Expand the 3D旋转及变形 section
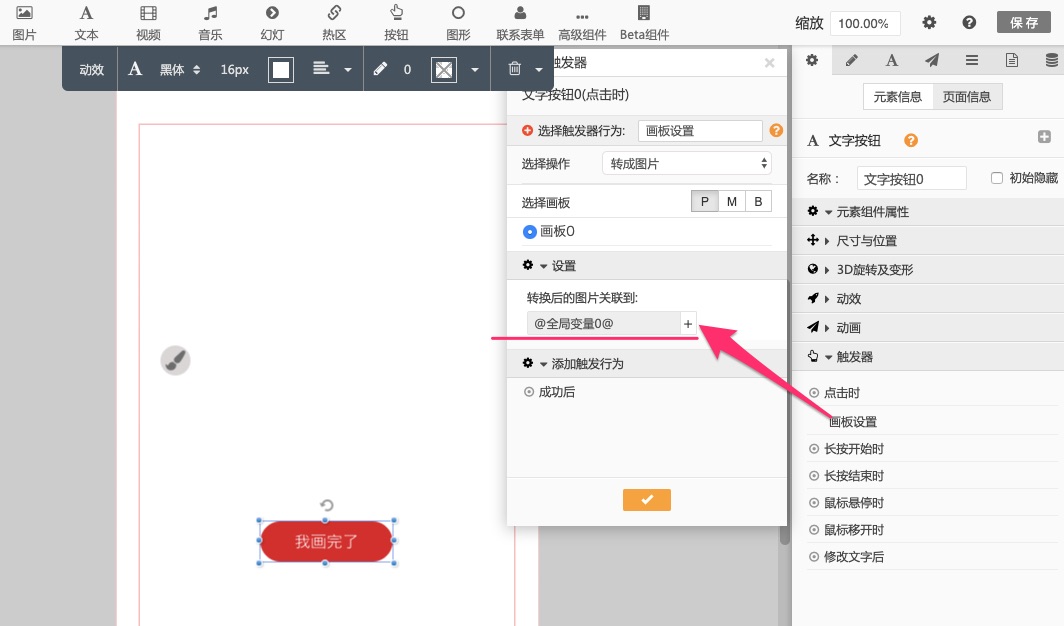Viewport: 1064px width, 626px height. pos(874,270)
